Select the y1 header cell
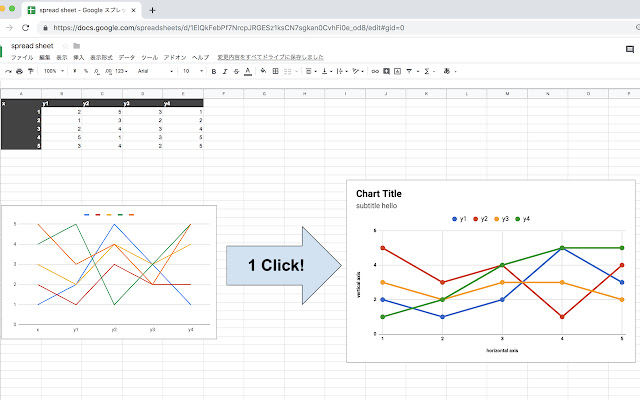640x400 pixels. coord(62,103)
